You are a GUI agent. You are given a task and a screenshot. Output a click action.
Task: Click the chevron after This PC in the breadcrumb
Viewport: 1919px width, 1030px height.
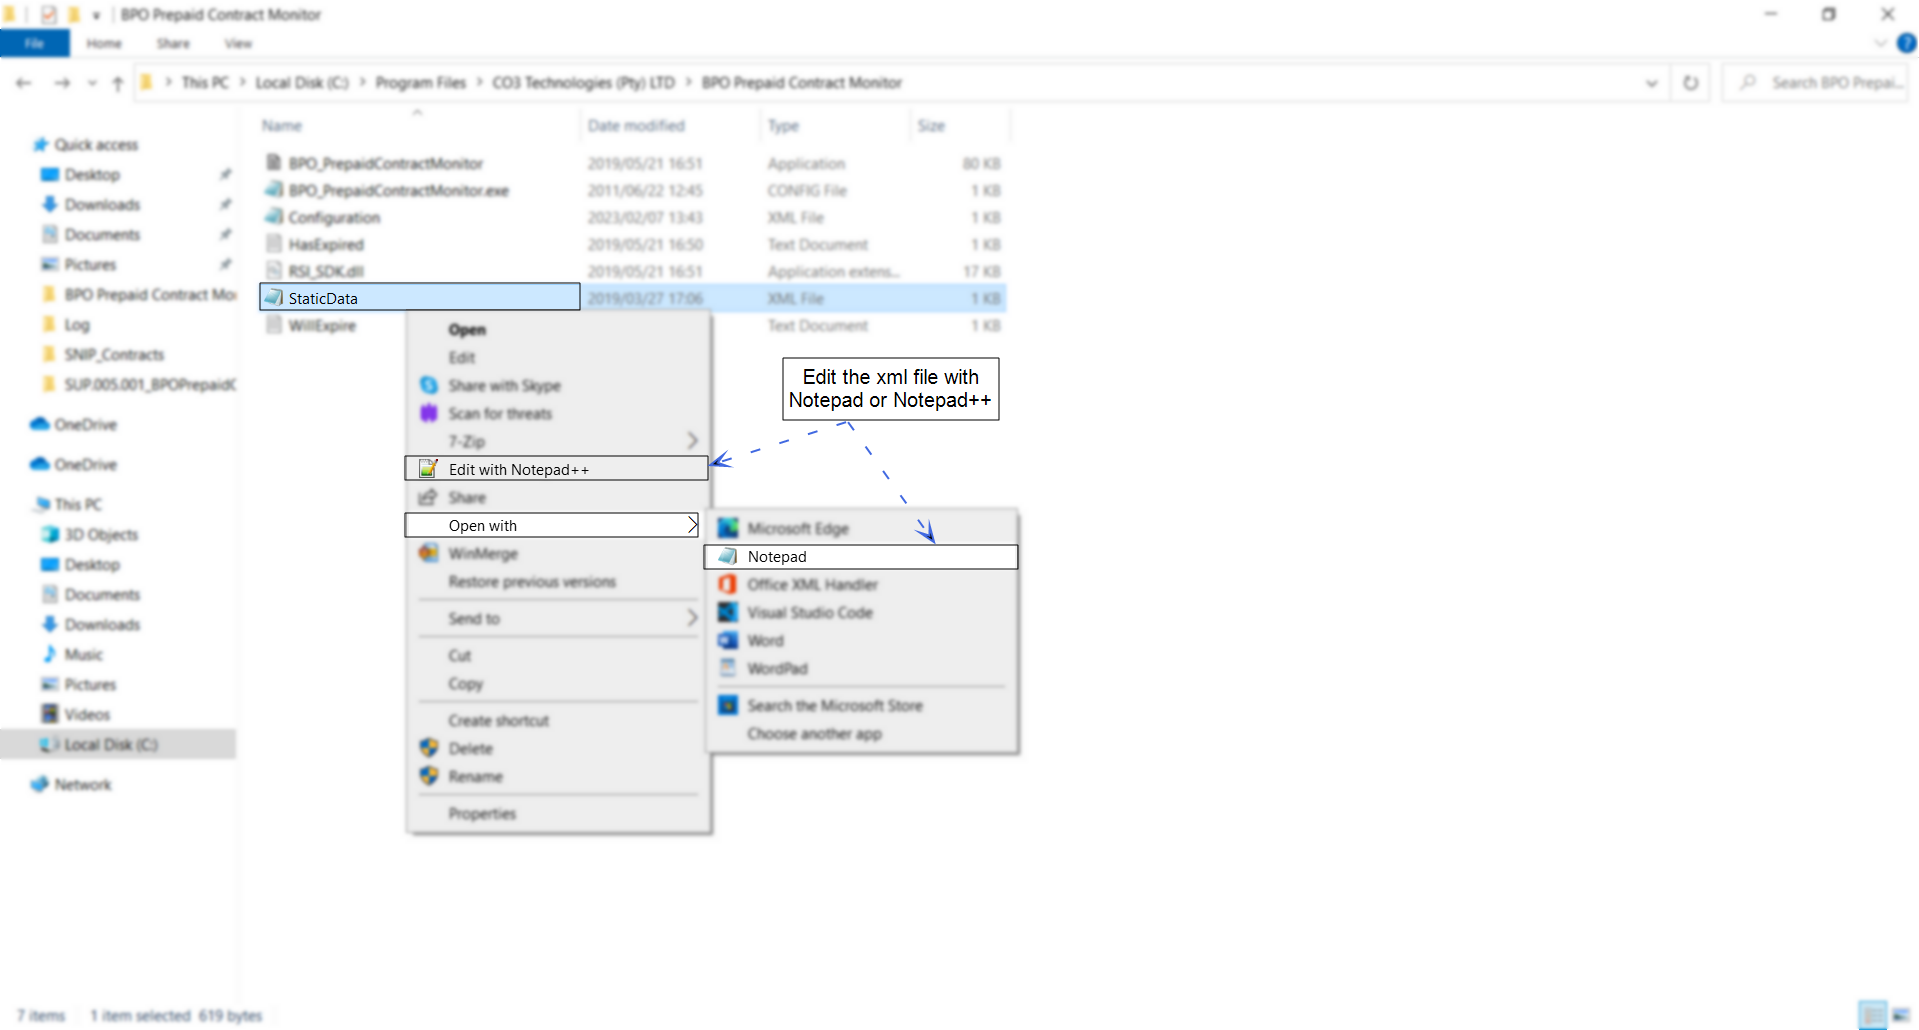(242, 82)
